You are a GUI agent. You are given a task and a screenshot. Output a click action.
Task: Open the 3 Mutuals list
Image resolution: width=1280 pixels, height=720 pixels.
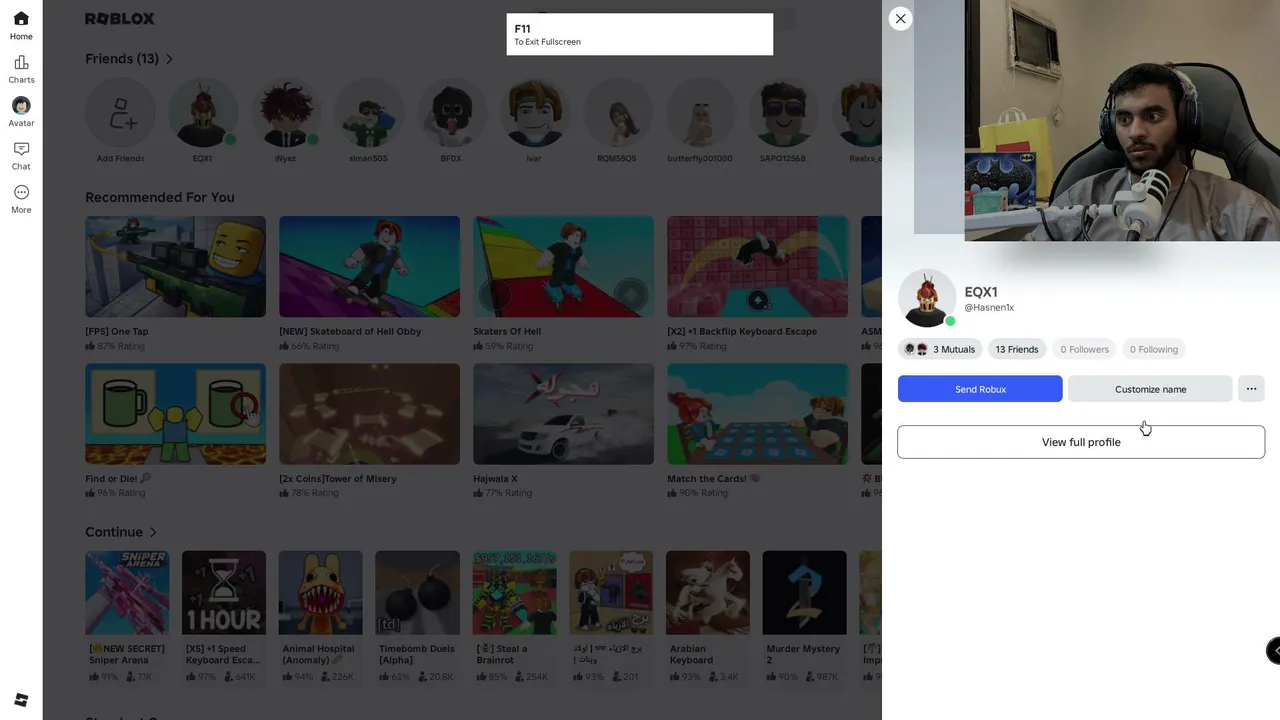940,349
